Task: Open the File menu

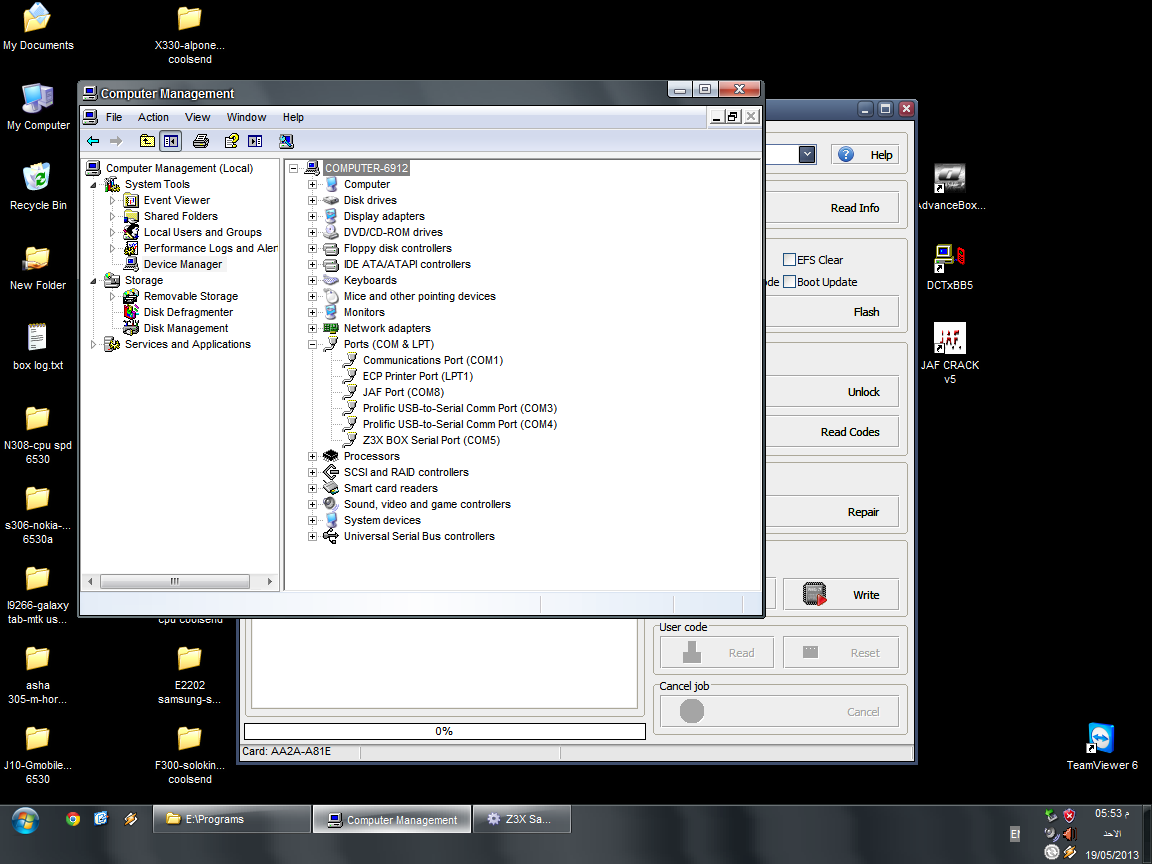Action: pyautogui.click(x=114, y=117)
